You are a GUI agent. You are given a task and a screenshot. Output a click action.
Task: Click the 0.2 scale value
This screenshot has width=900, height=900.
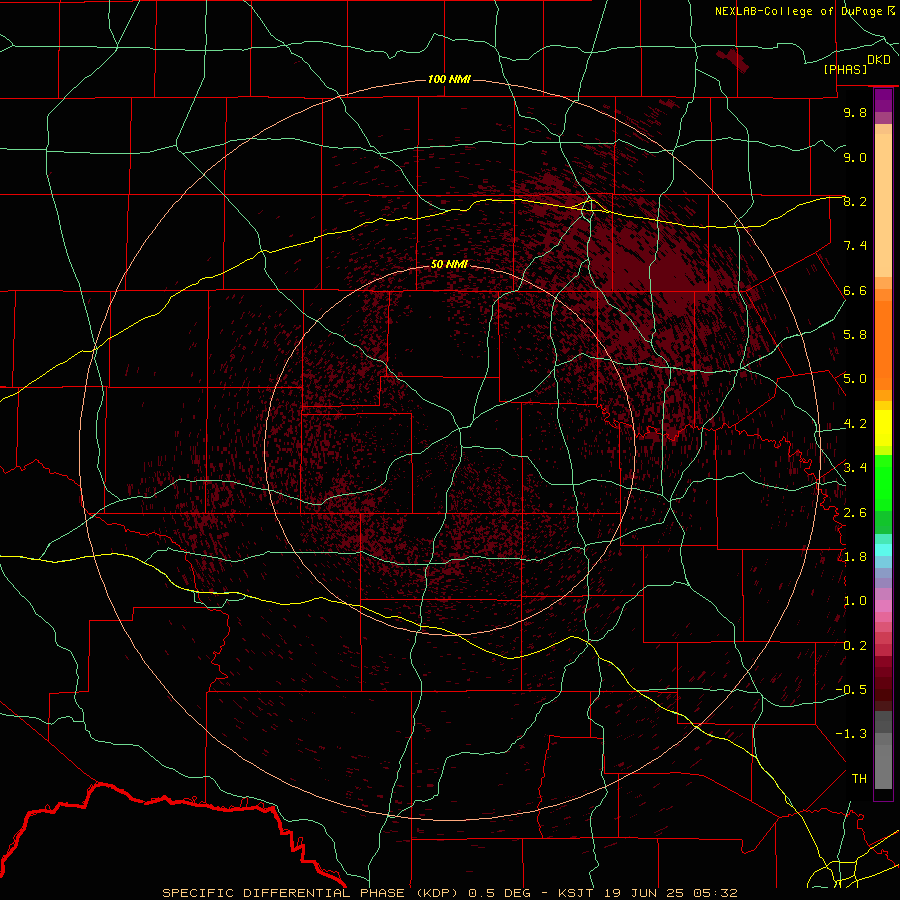tap(855, 646)
